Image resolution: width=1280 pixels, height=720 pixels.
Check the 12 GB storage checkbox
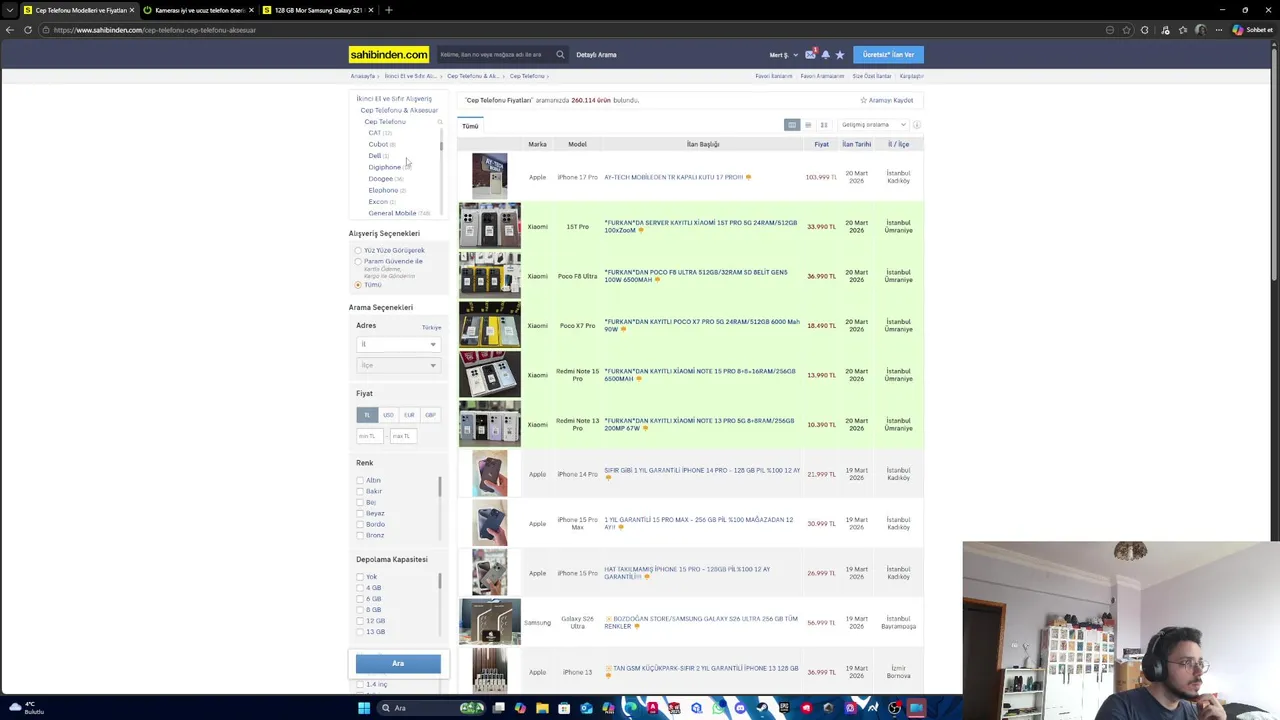click(x=360, y=621)
